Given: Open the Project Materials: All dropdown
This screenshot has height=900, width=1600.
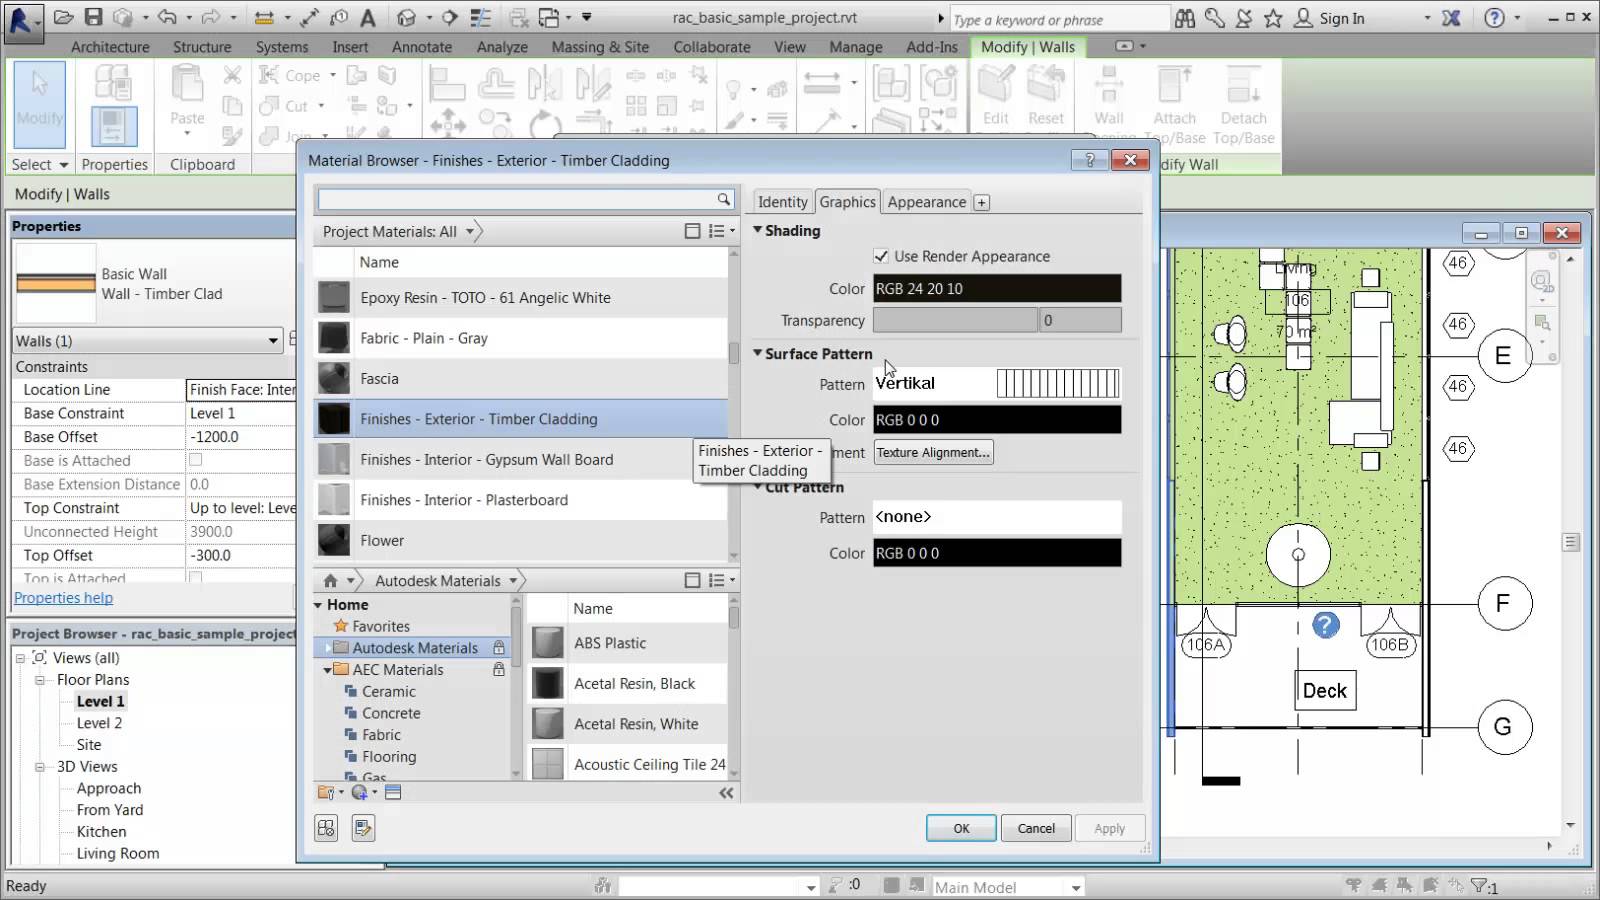Looking at the screenshot, I should [x=469, y=231].
